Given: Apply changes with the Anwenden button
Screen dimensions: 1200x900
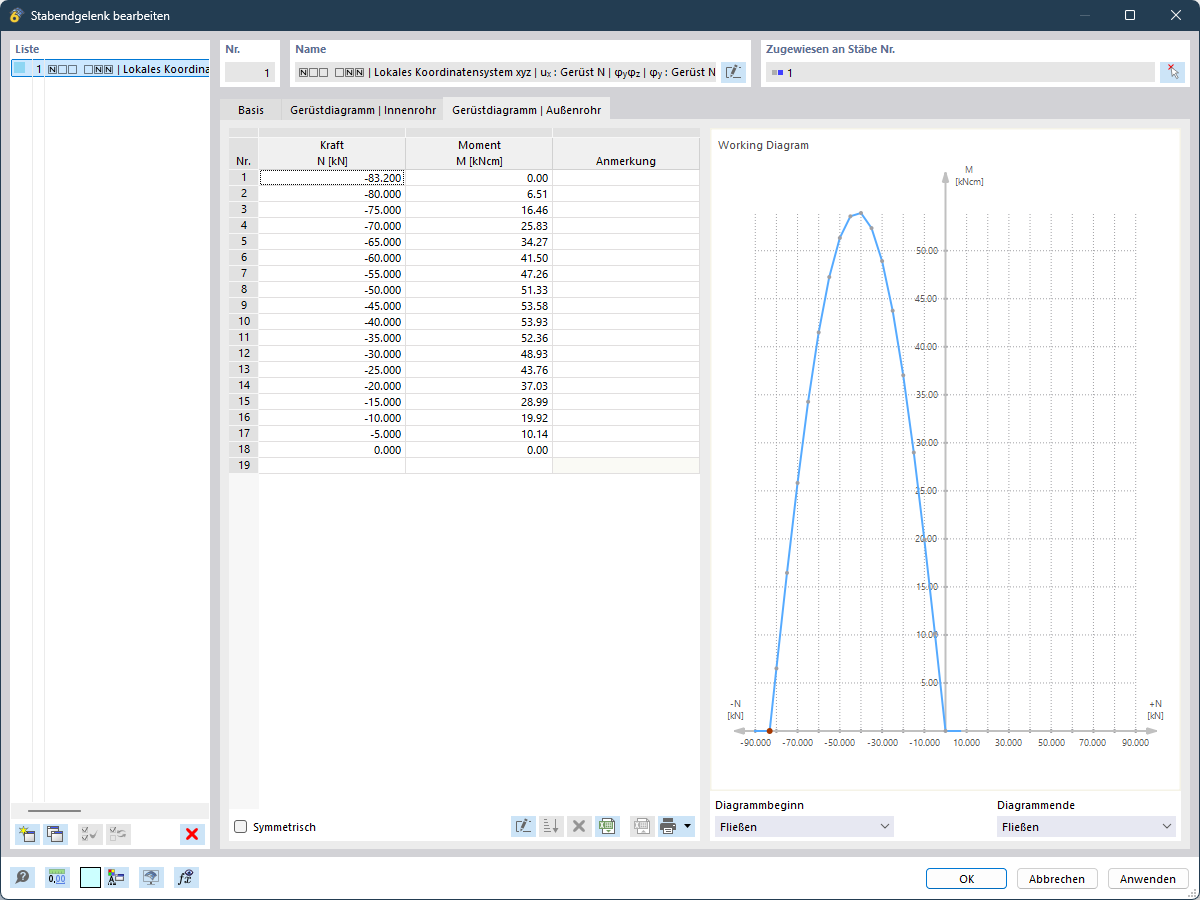Looking at the screenshot, I should [1147, 878].
